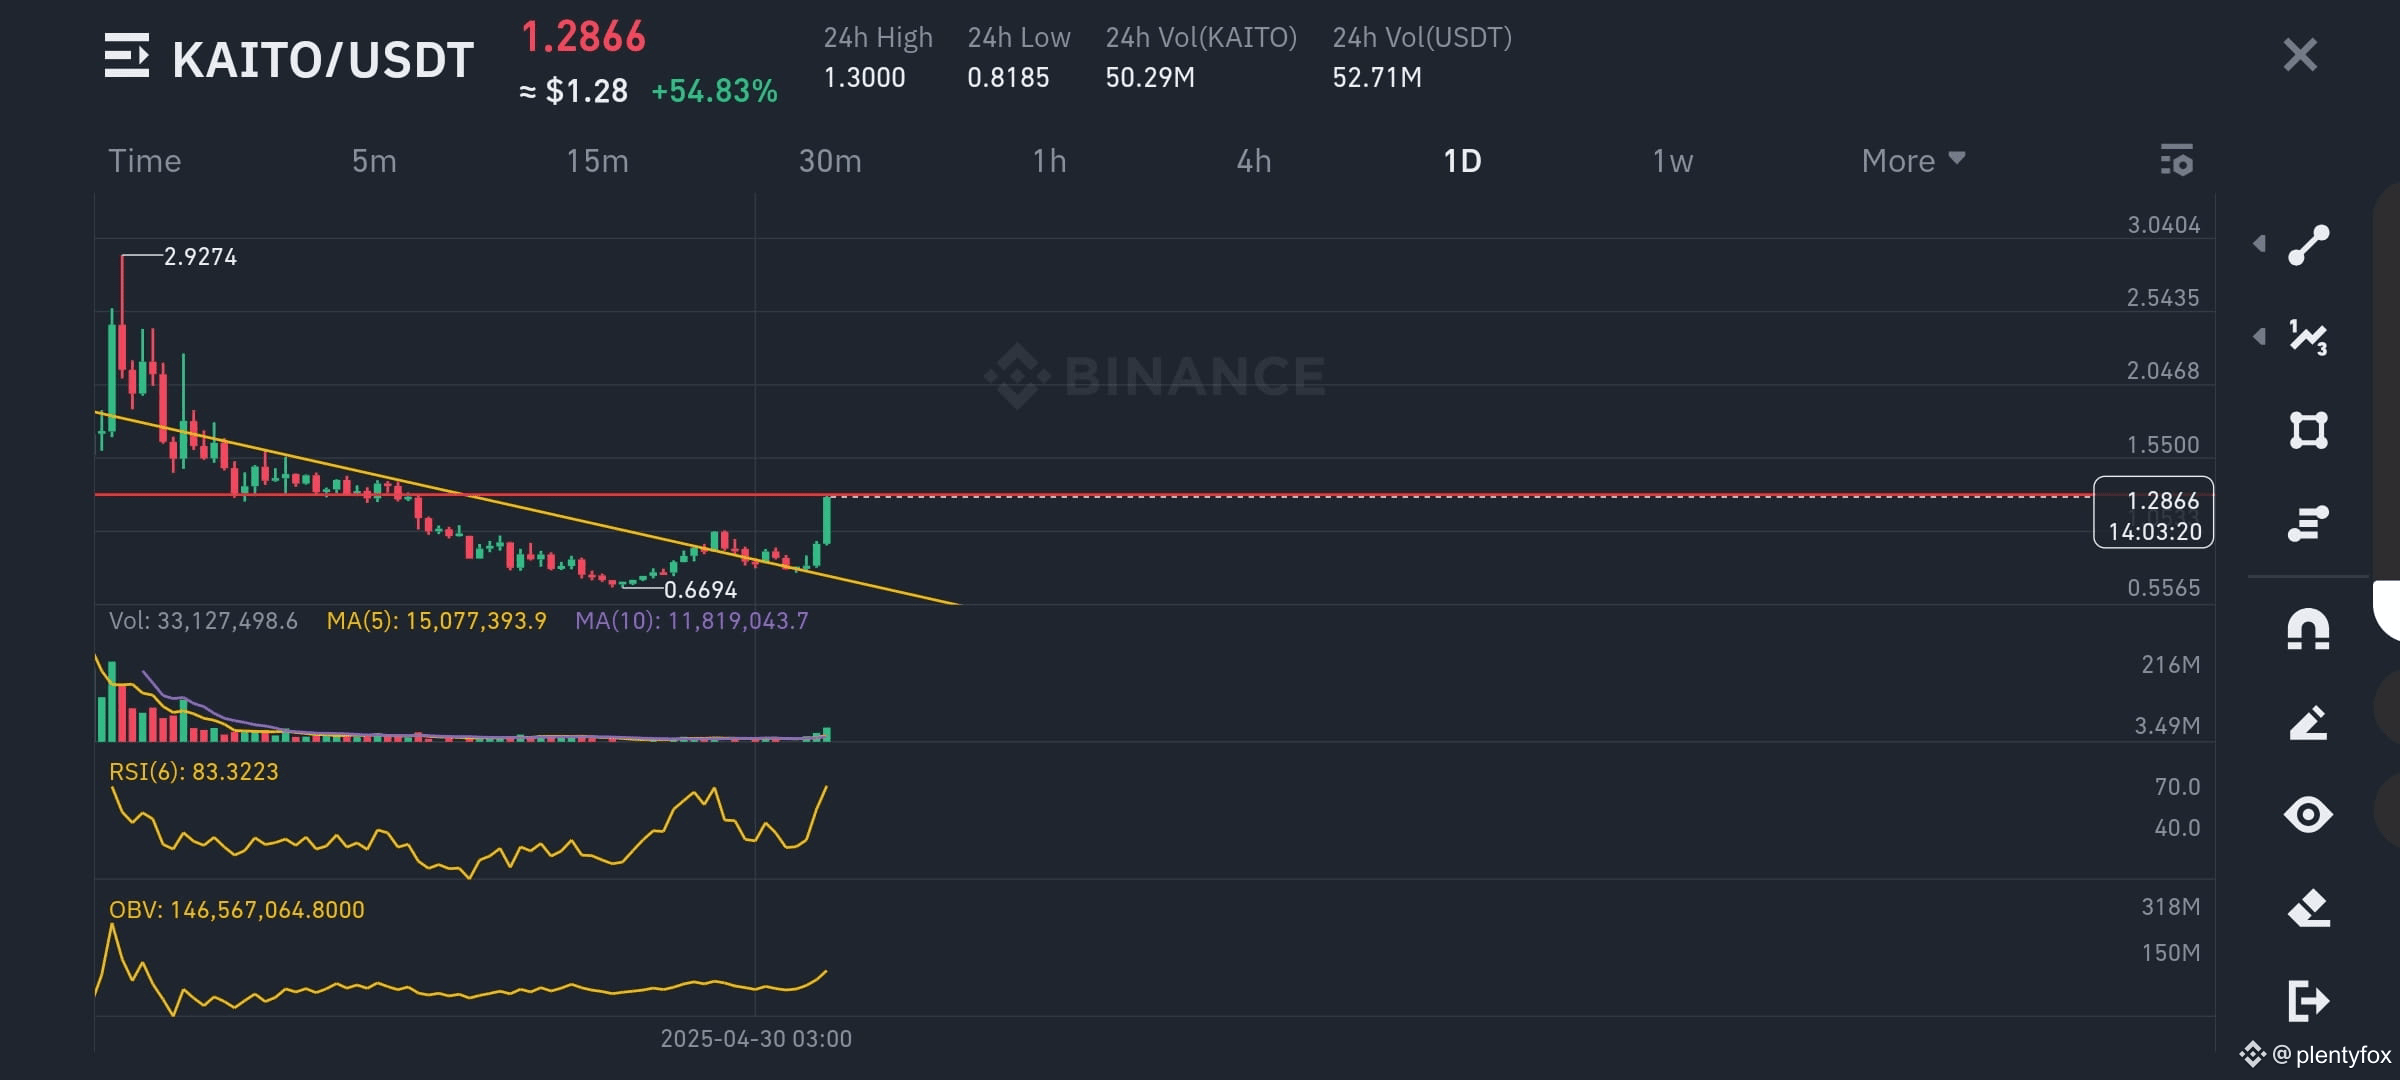The width and height of the screenshot is (2400, 1080).
Task: Open chart indicator settings icon
Action: 2176,161
